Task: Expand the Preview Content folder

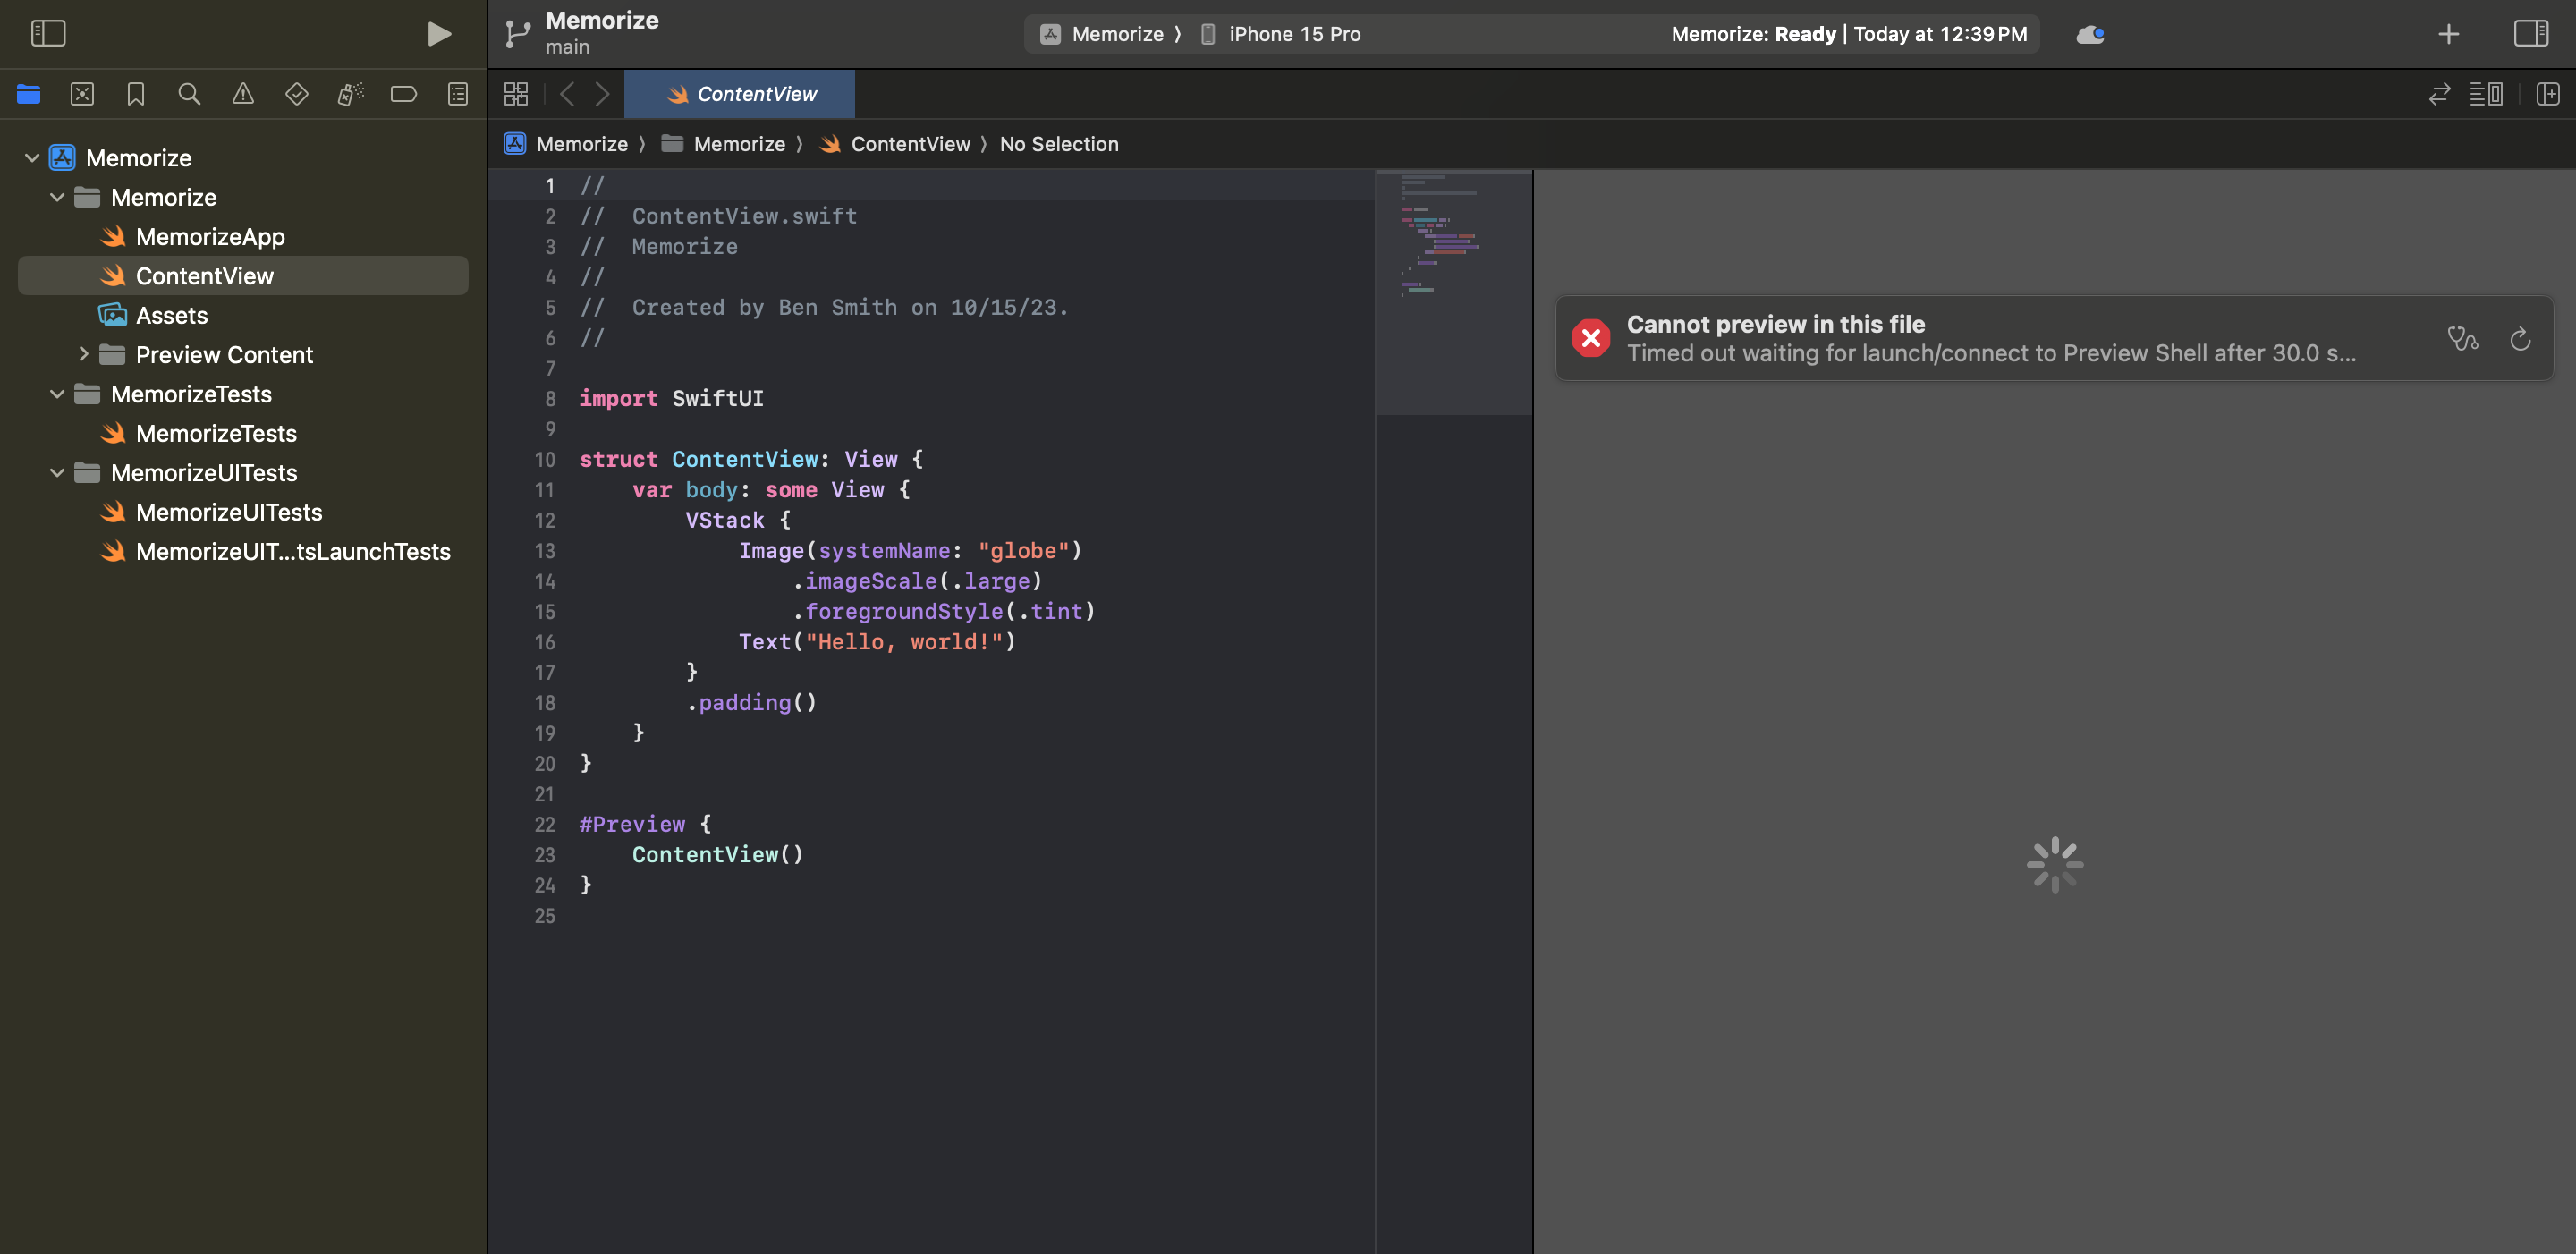Action: 83,354
